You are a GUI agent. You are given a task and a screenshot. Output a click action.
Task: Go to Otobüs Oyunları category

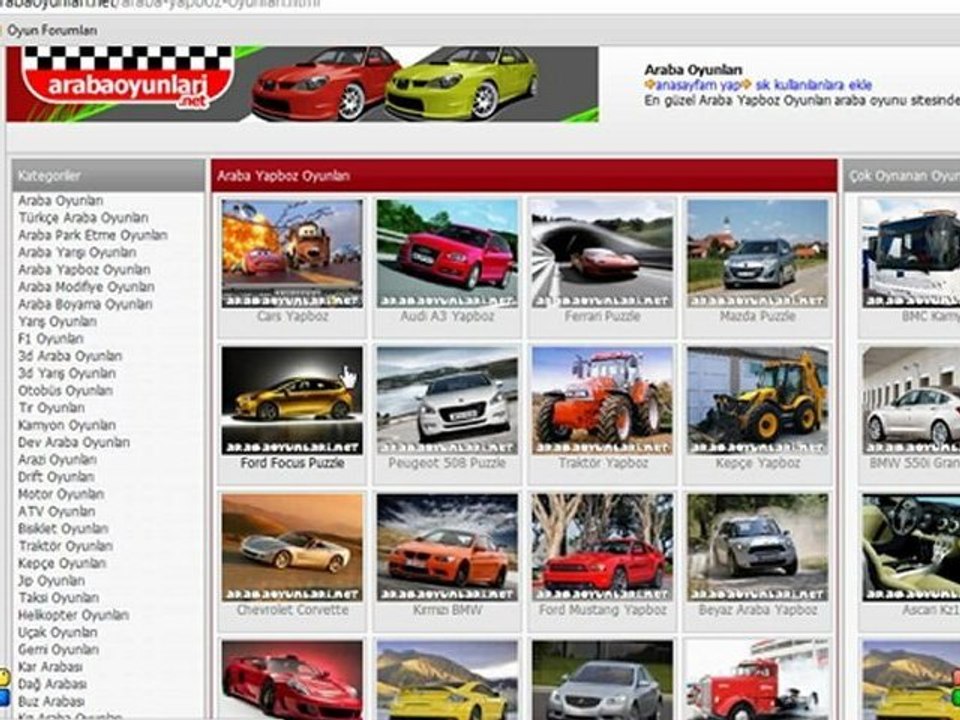click(66, 391)
